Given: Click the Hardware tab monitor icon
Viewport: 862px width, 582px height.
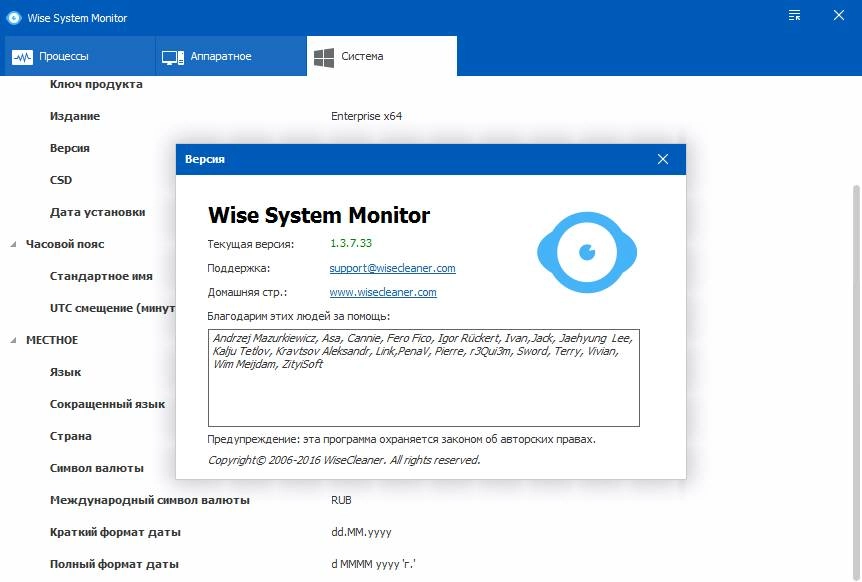Looking at the screenshot, I should pyautogui.click(x=173, y=57).
